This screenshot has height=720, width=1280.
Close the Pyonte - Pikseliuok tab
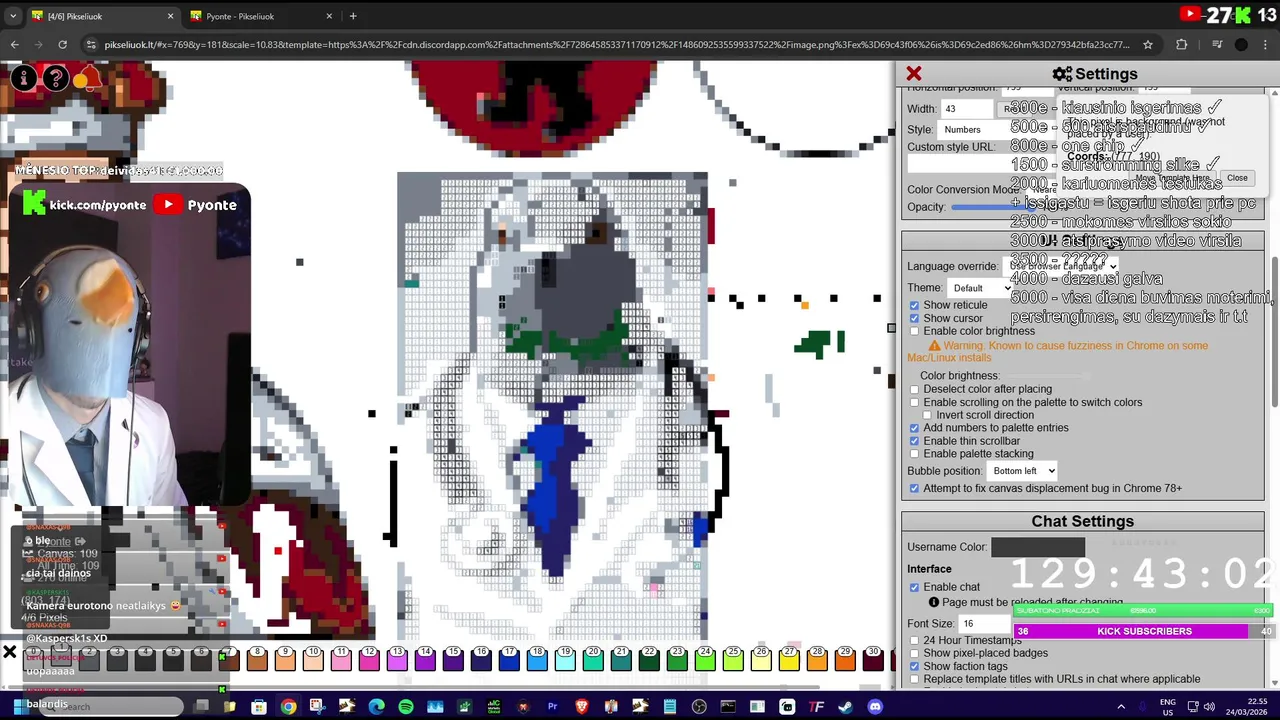point(329,16)
